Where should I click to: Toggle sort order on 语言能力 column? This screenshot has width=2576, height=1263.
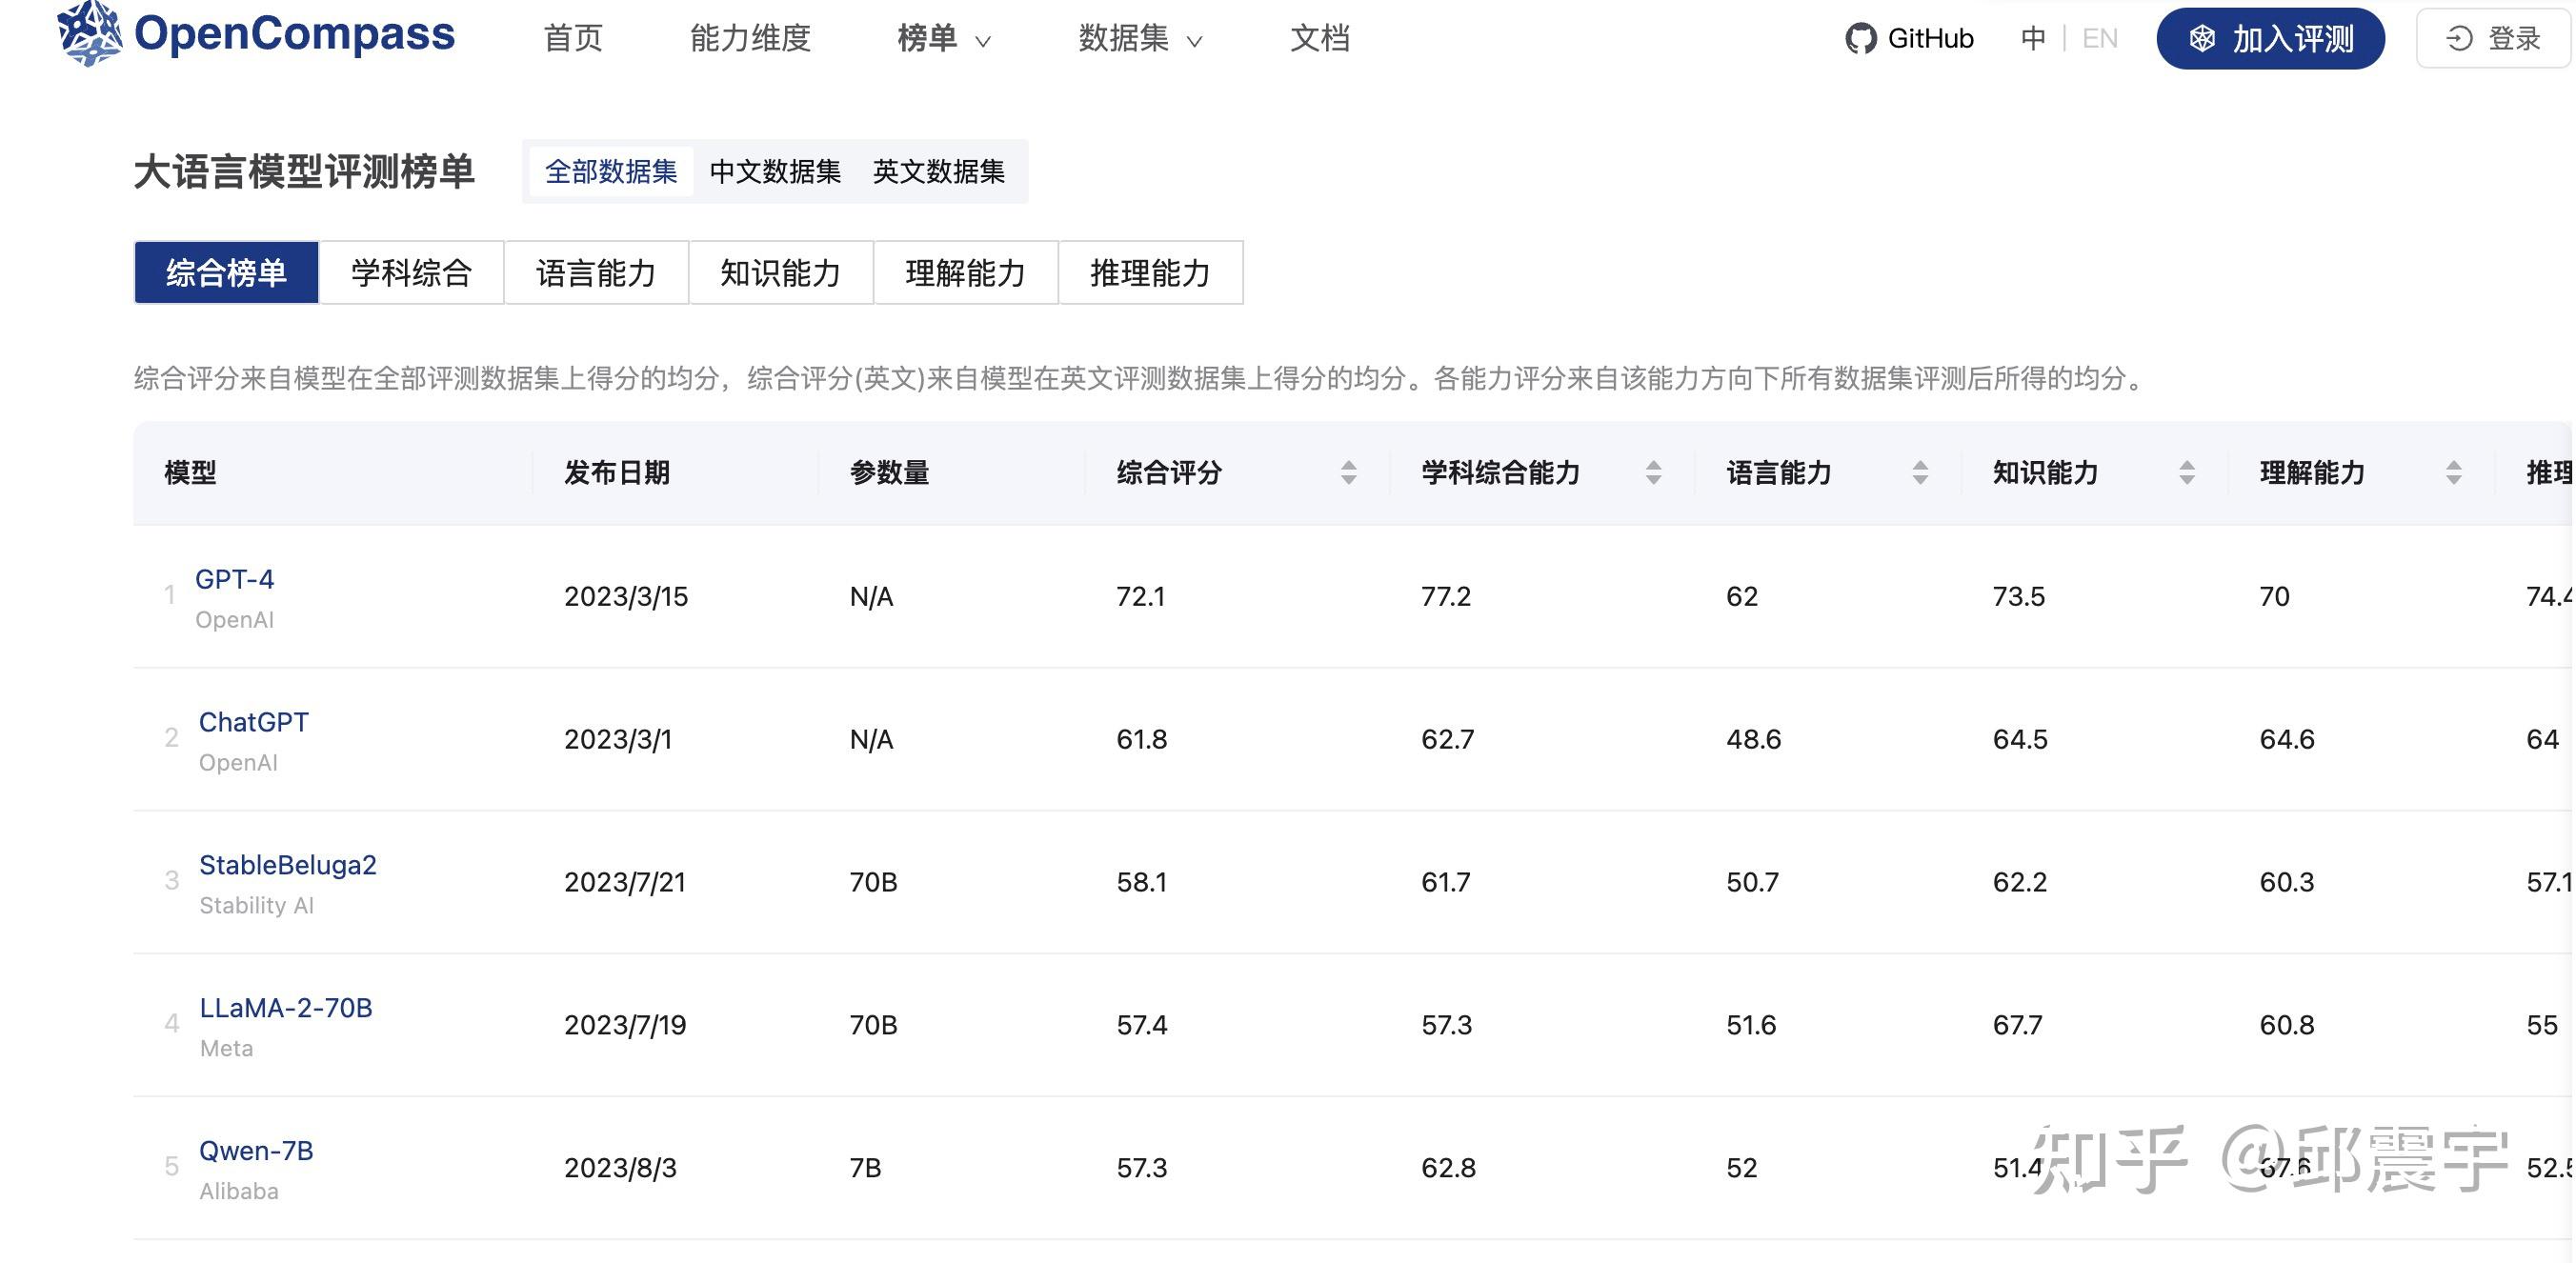[1919, 473]
